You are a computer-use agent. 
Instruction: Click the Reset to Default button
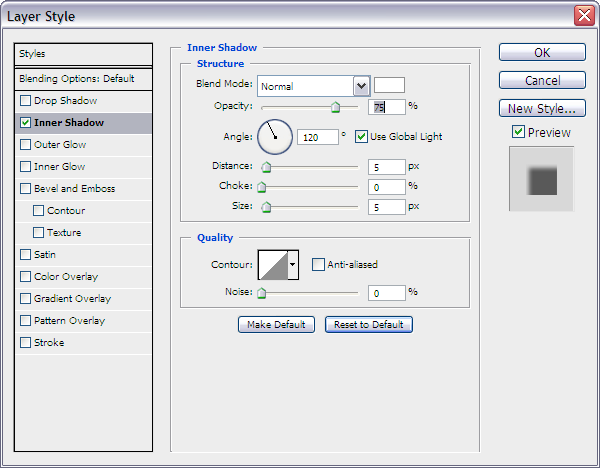(x=369, y=325)
